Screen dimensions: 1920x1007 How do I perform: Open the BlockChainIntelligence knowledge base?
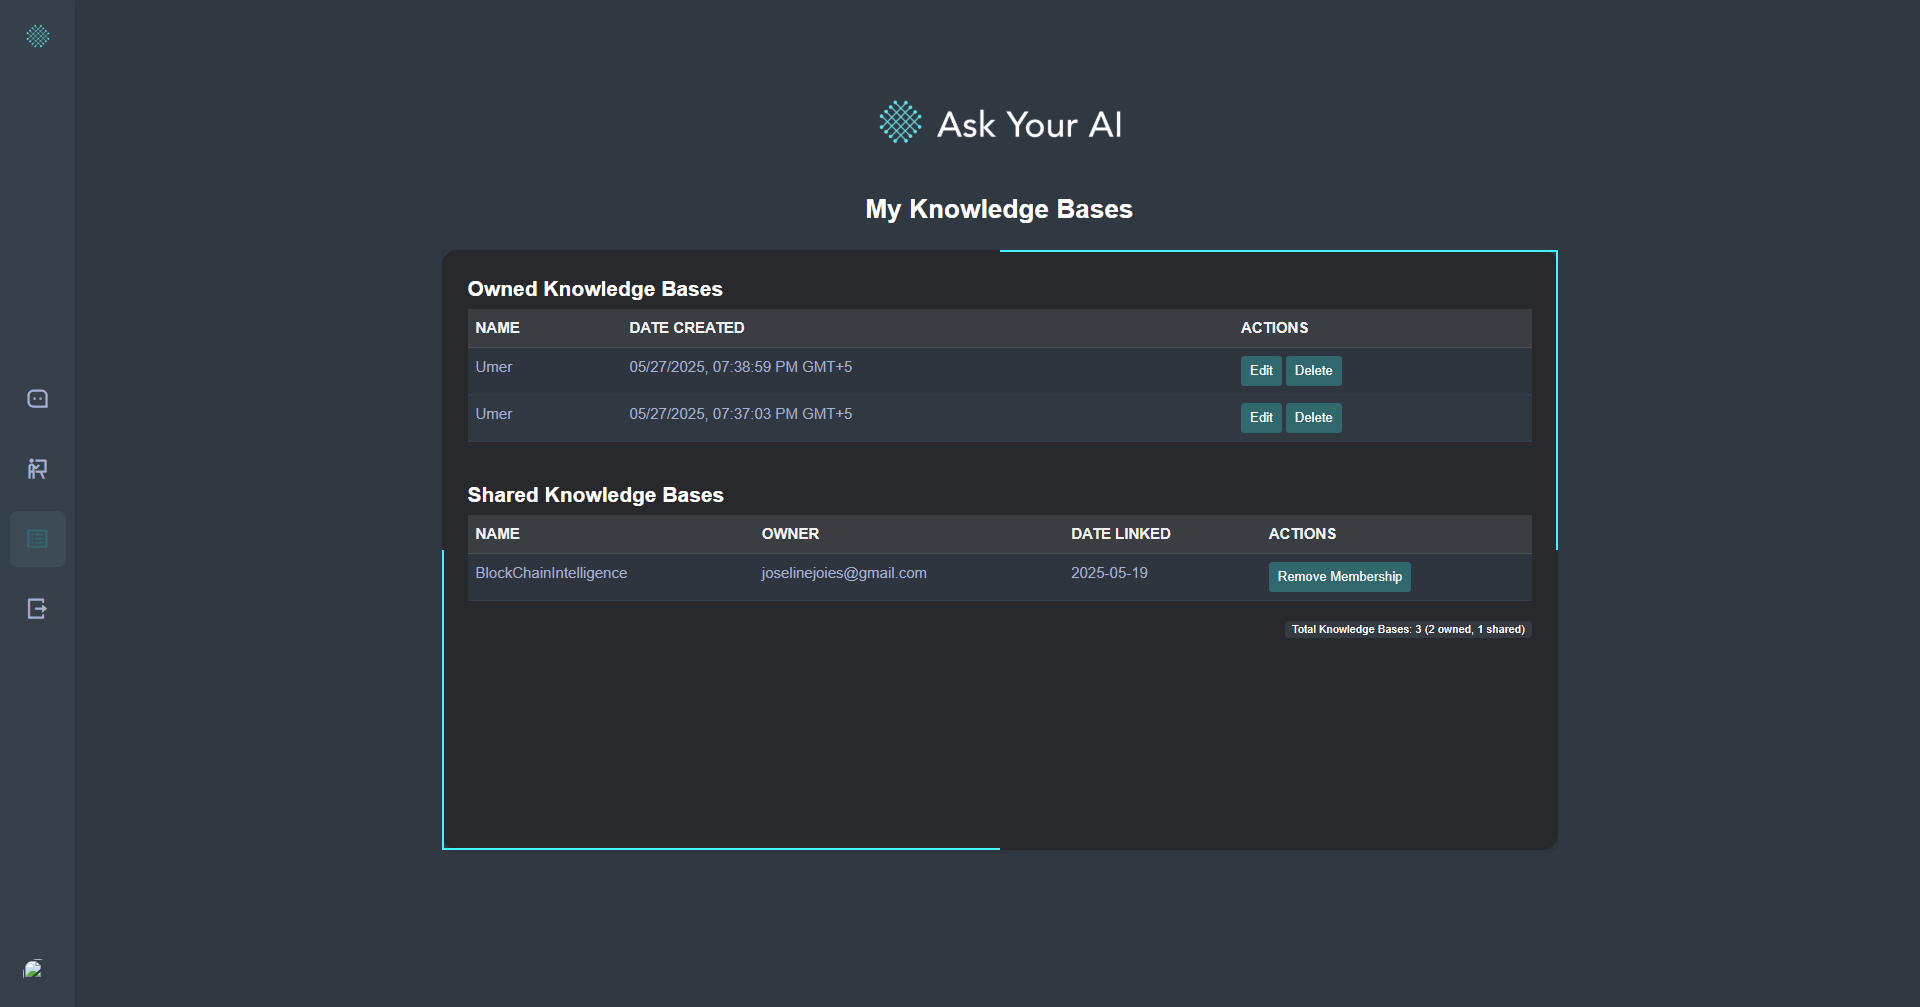pos(551,572)
